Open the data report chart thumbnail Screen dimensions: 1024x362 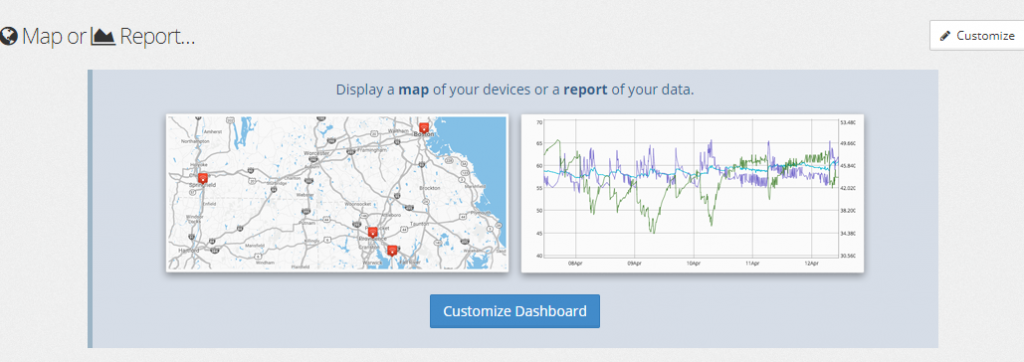[x=692, y=193]
